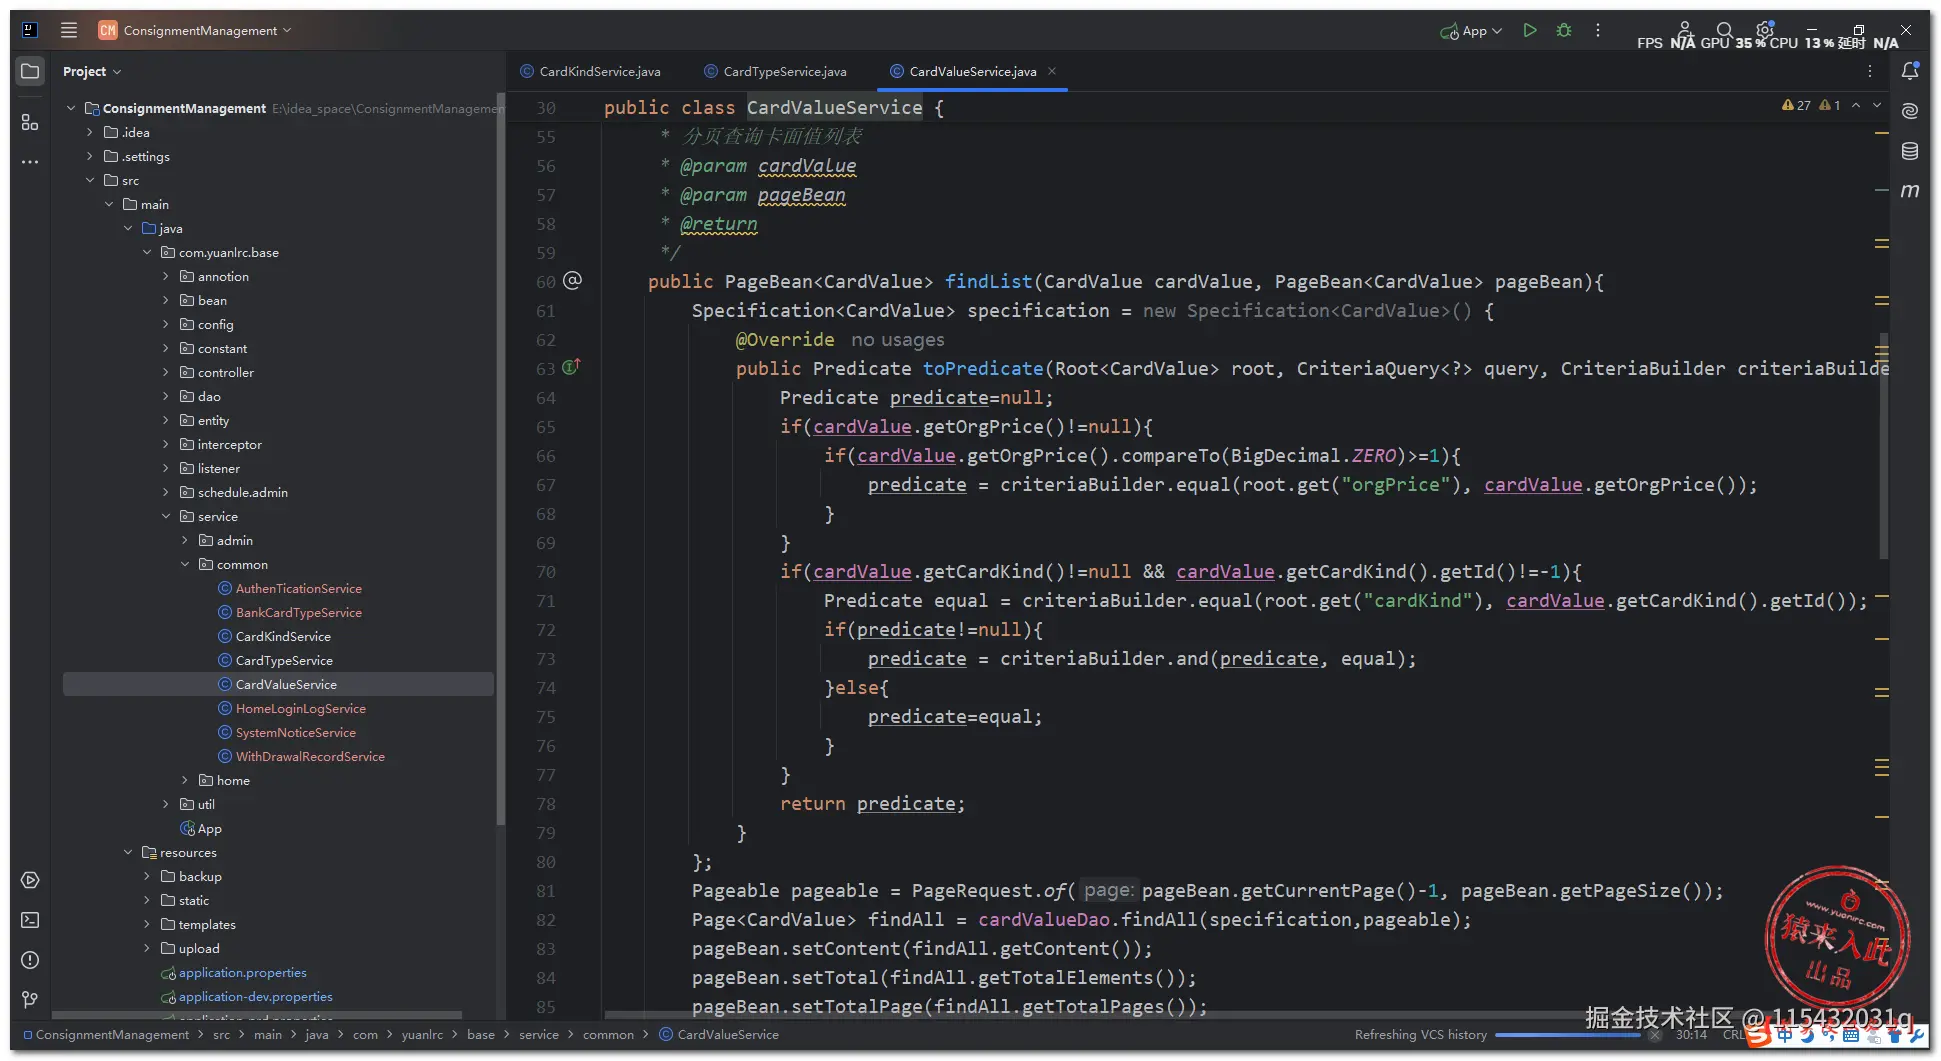Screen dimensions: 1941x1061
Task: Debug the App configuration
Action: coord(1564,30)
